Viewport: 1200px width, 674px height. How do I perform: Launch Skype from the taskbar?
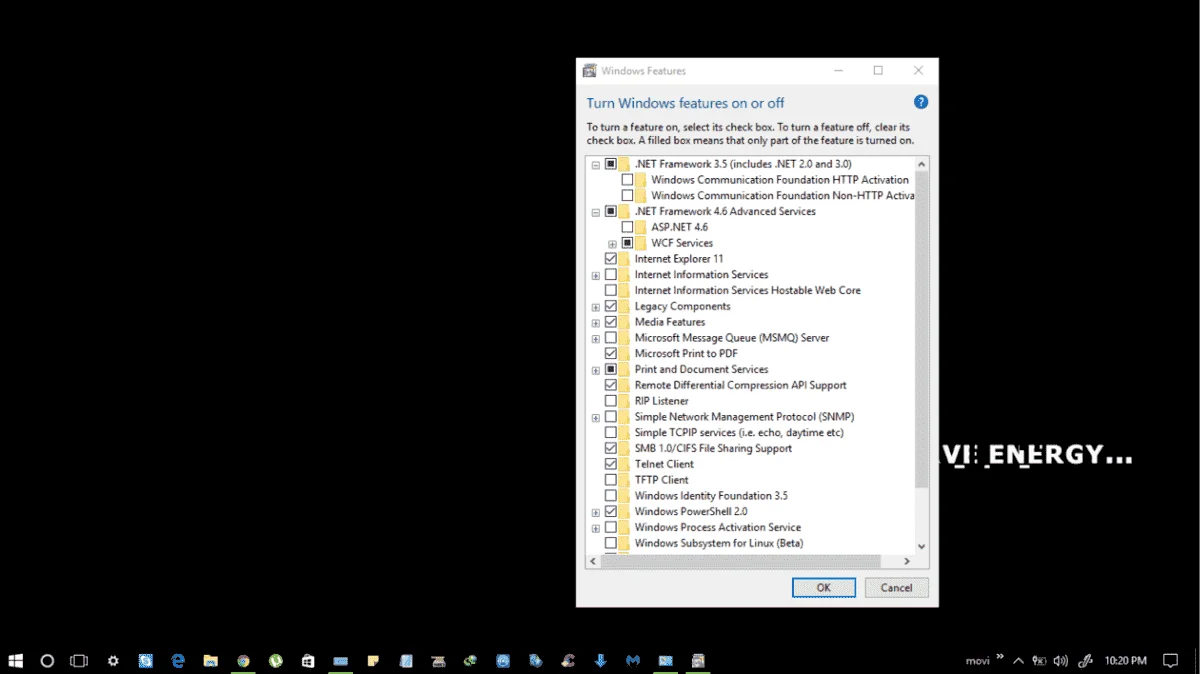pos(146,661)
